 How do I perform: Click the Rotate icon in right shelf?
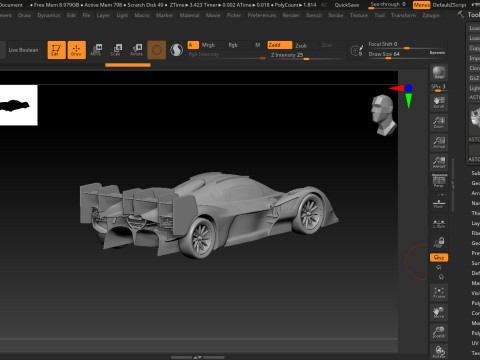tap(439, 352)
